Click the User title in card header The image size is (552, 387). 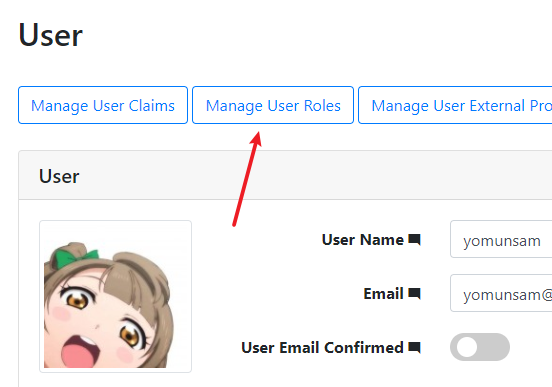coord(59,176)
